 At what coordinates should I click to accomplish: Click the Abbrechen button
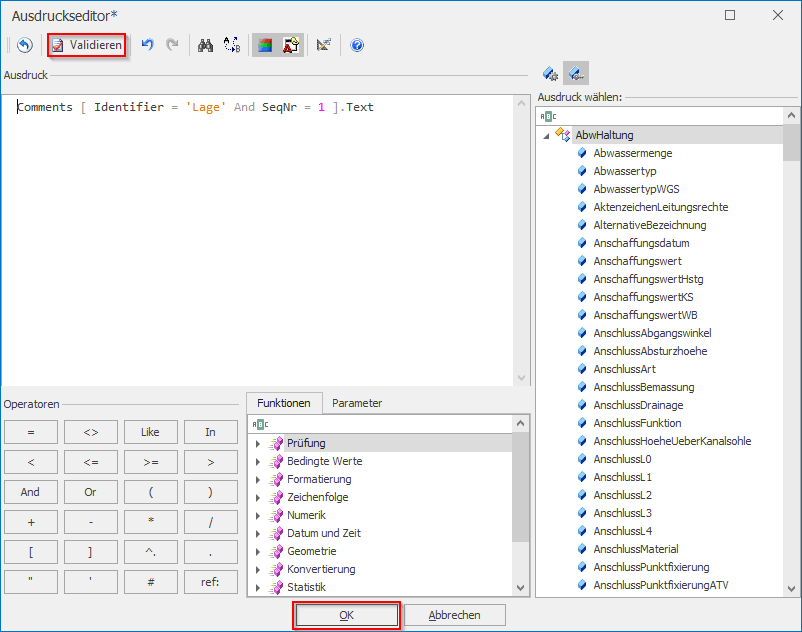tap(455, 615)
